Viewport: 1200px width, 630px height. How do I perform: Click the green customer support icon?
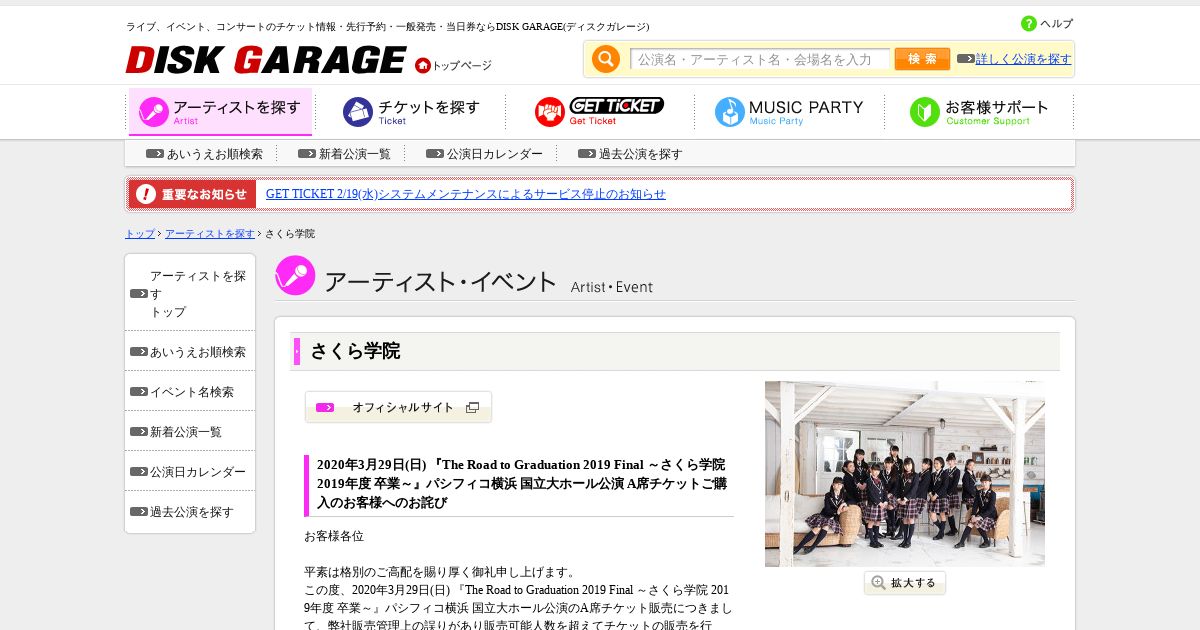click(925, 111)
